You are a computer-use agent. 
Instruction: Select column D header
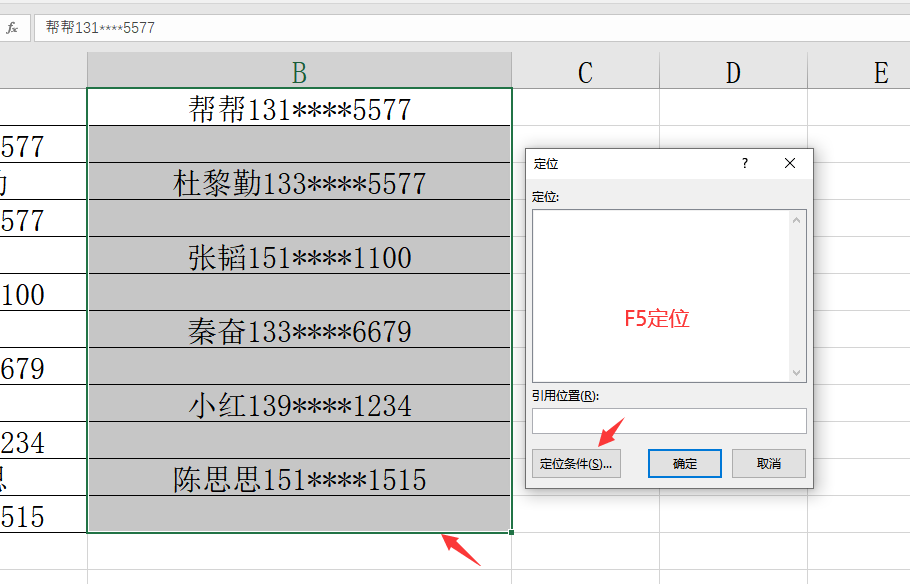pyautogui.click(x=734, y=71)
